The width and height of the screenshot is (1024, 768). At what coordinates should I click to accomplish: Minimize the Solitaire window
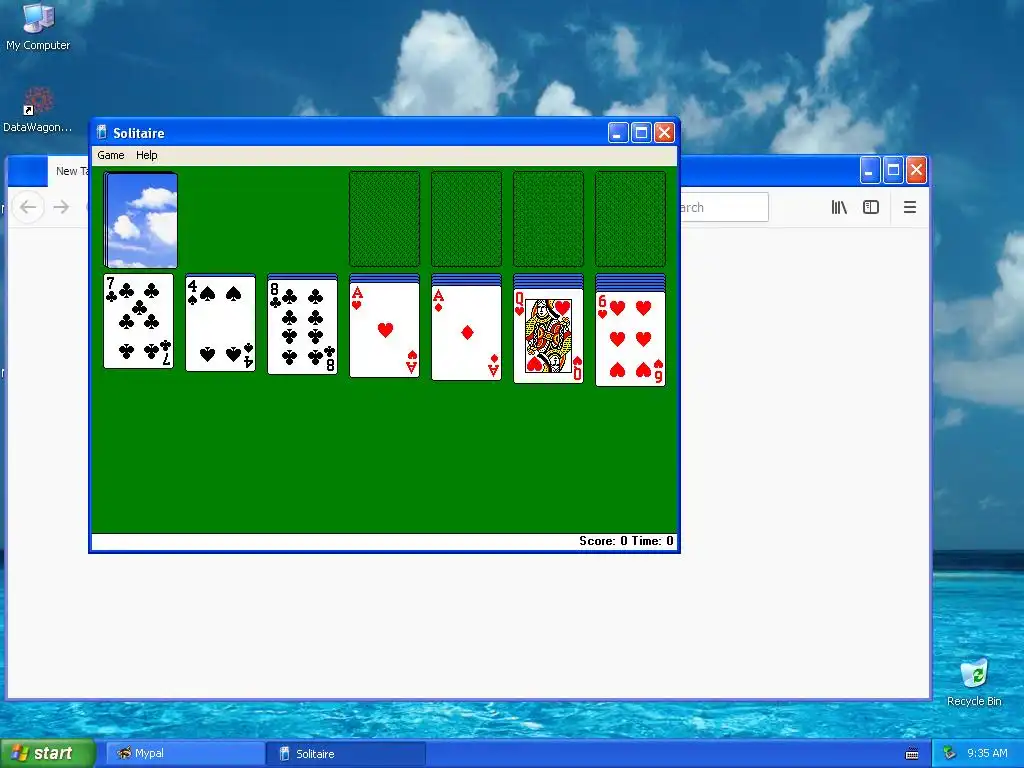pos(618,133)
